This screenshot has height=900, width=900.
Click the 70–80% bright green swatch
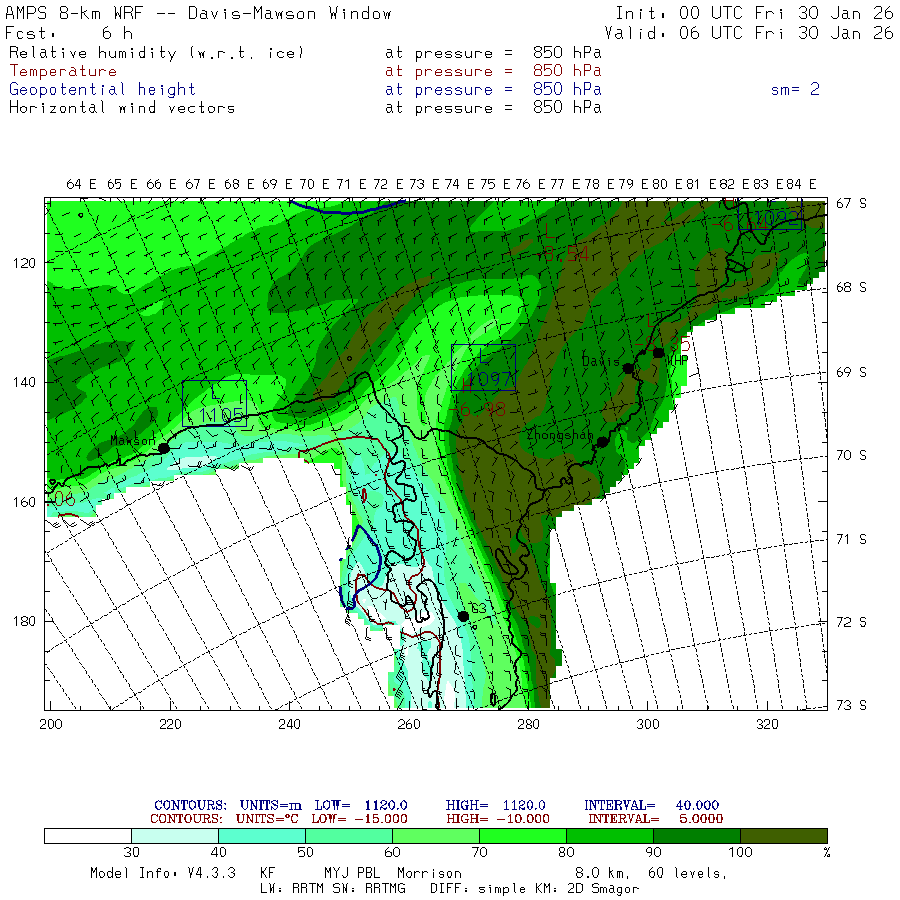tap(523, 836)
